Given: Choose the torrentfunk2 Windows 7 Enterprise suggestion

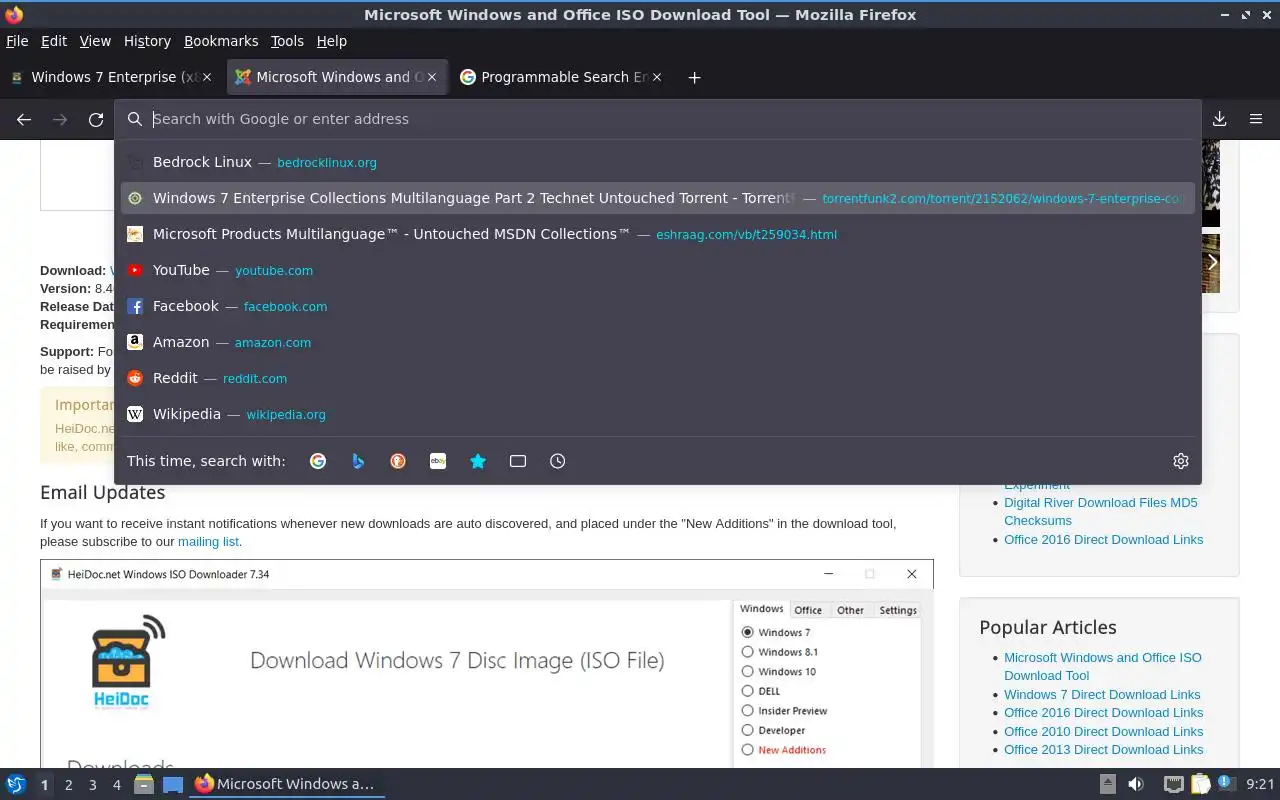Looking at the screenshot, I should (x=658, y=198).
